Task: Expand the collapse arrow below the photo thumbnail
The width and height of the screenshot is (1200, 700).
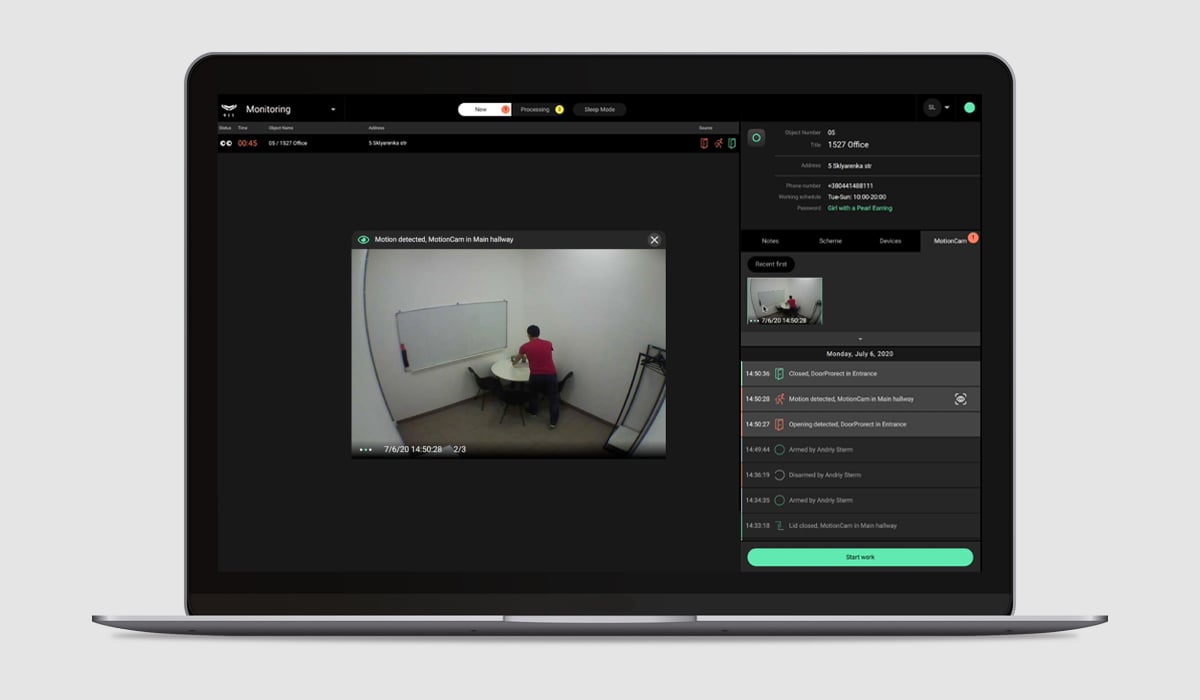Action: [x=860, y=339]
